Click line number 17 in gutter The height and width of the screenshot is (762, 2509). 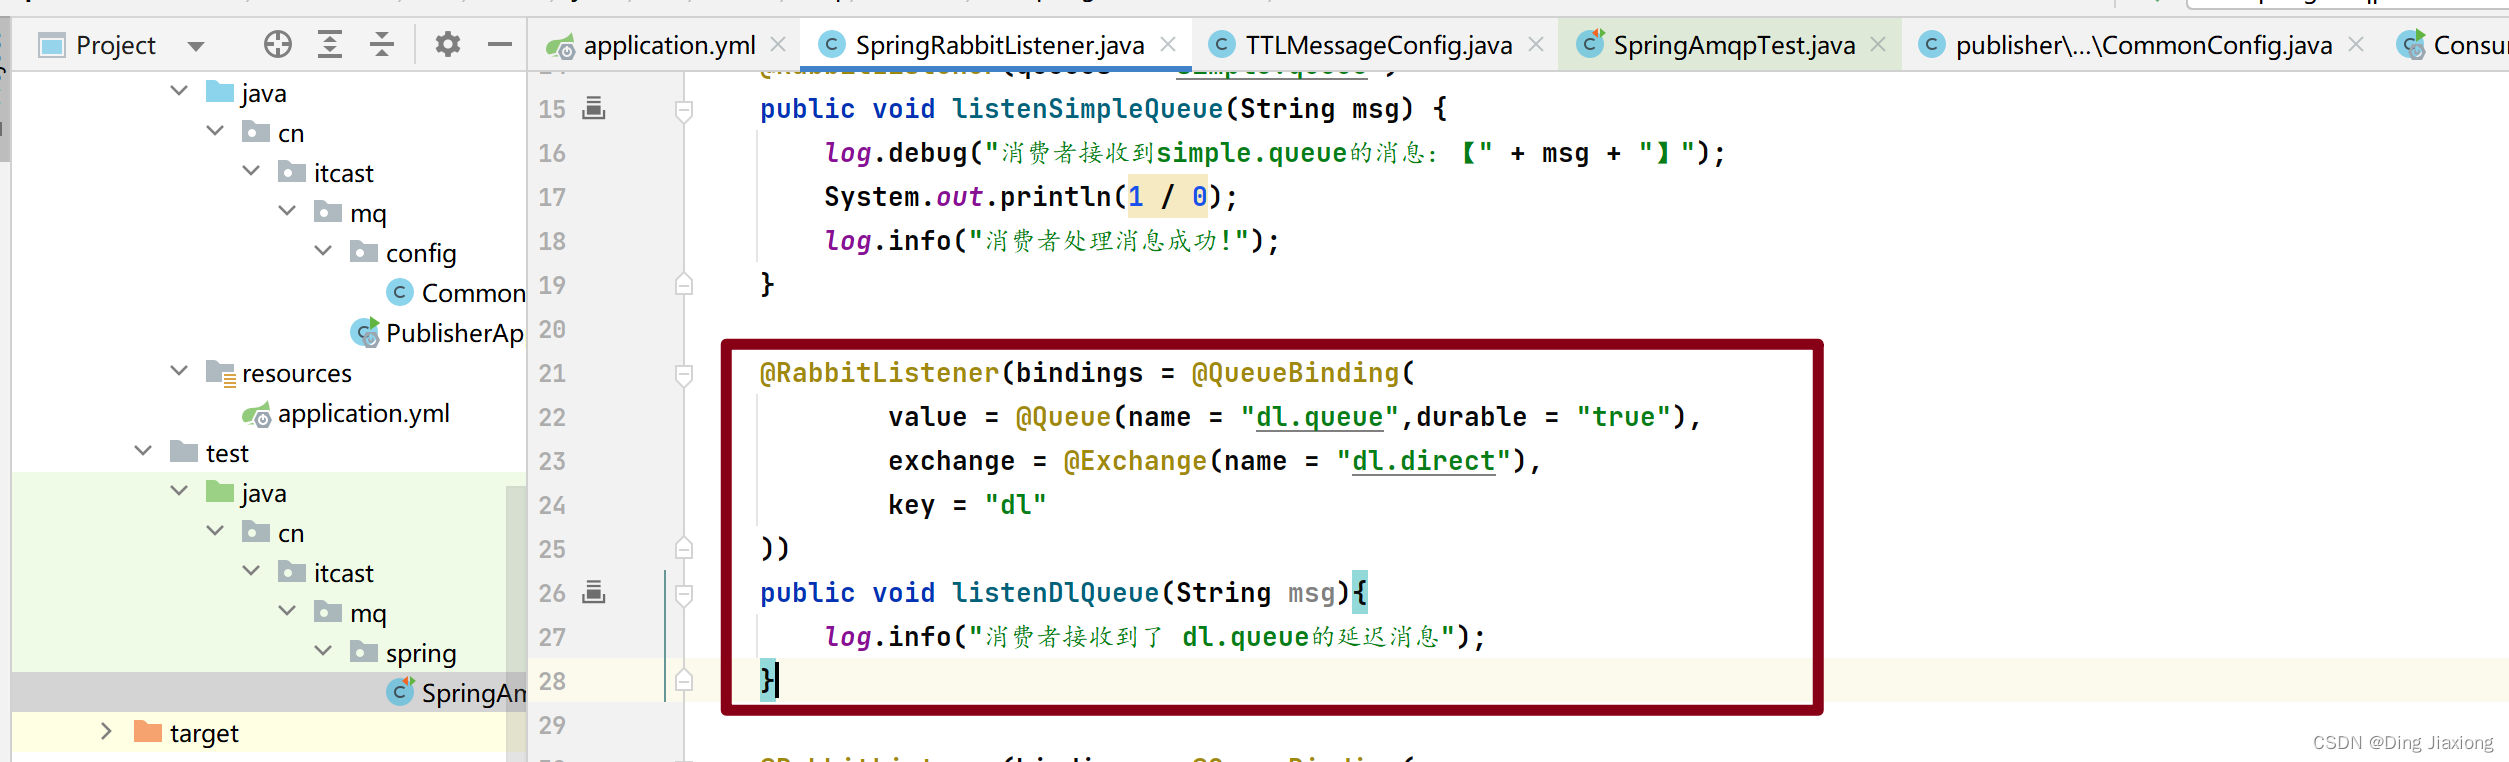(552, 197)
